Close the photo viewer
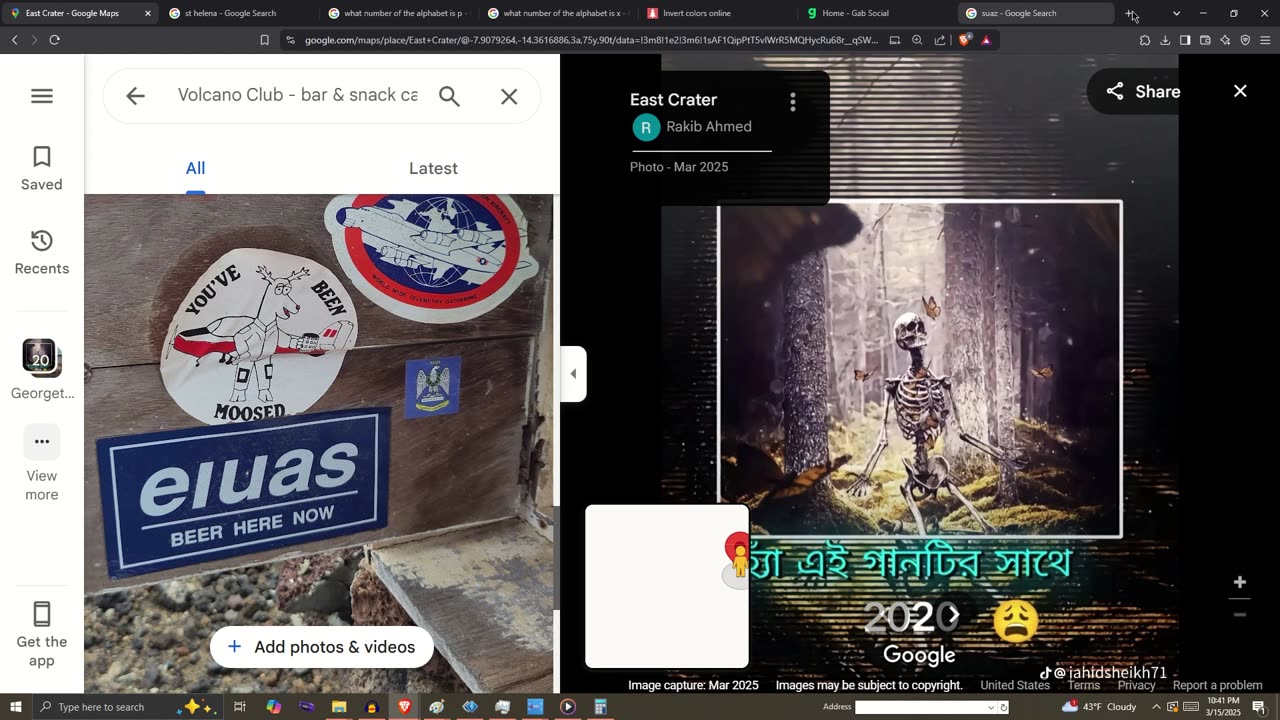This screenshot has height=720, width=1280. tap(1240, 91)
